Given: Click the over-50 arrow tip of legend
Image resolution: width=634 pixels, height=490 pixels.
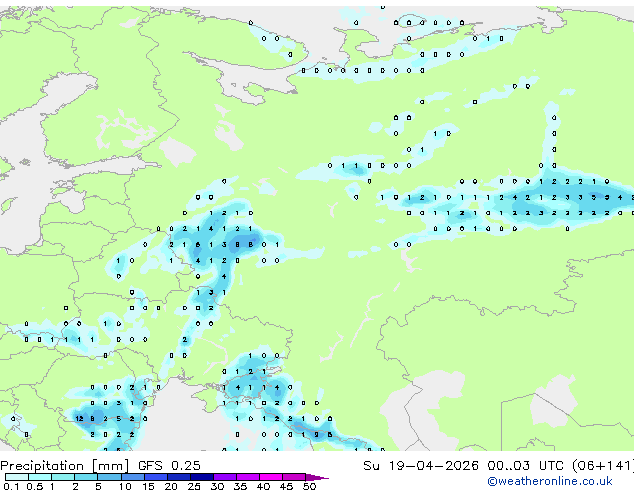Looking at the screenshot, I should click(x=317, y=477).
